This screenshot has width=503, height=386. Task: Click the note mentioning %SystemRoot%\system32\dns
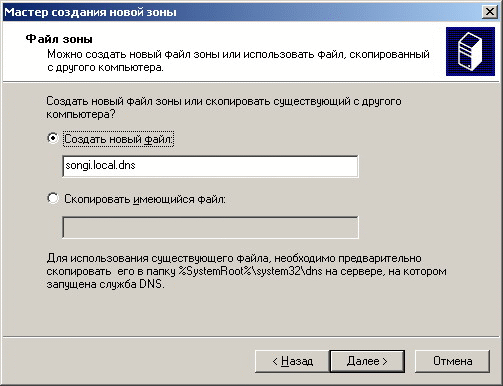click(x=246, y=271)
